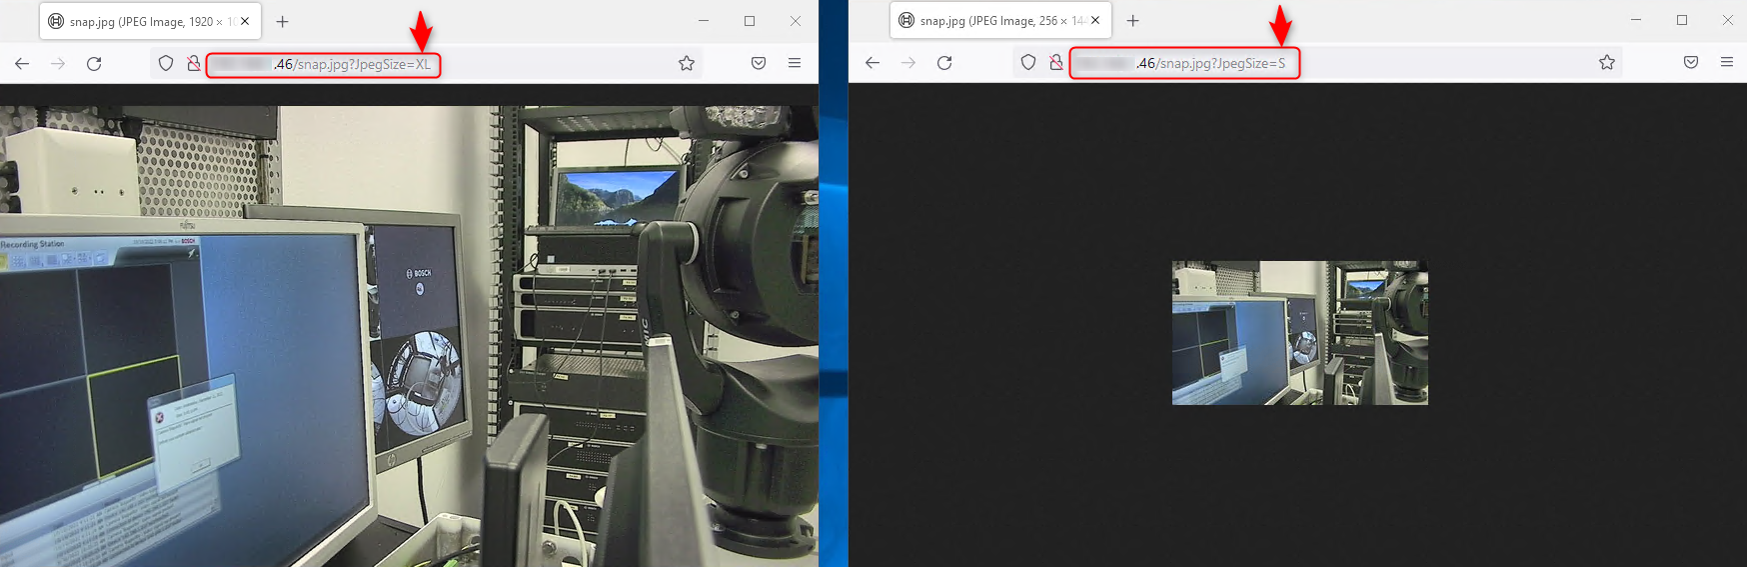The height and width of the screenshot is (567, 1747).
Task: Bookmark the JpegSize=XL page with the star
Action: coord(686,64)
